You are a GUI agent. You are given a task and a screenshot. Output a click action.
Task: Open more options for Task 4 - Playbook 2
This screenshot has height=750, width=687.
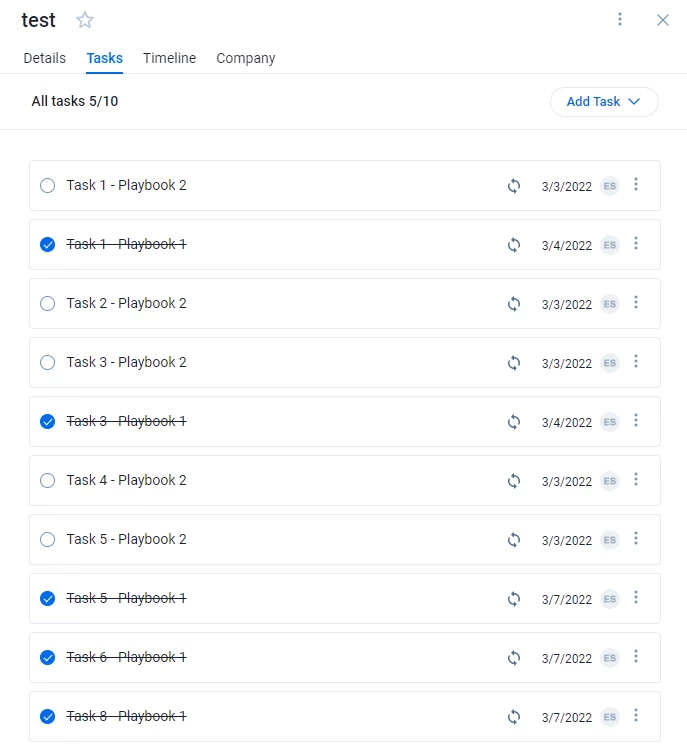pos(636,479)
